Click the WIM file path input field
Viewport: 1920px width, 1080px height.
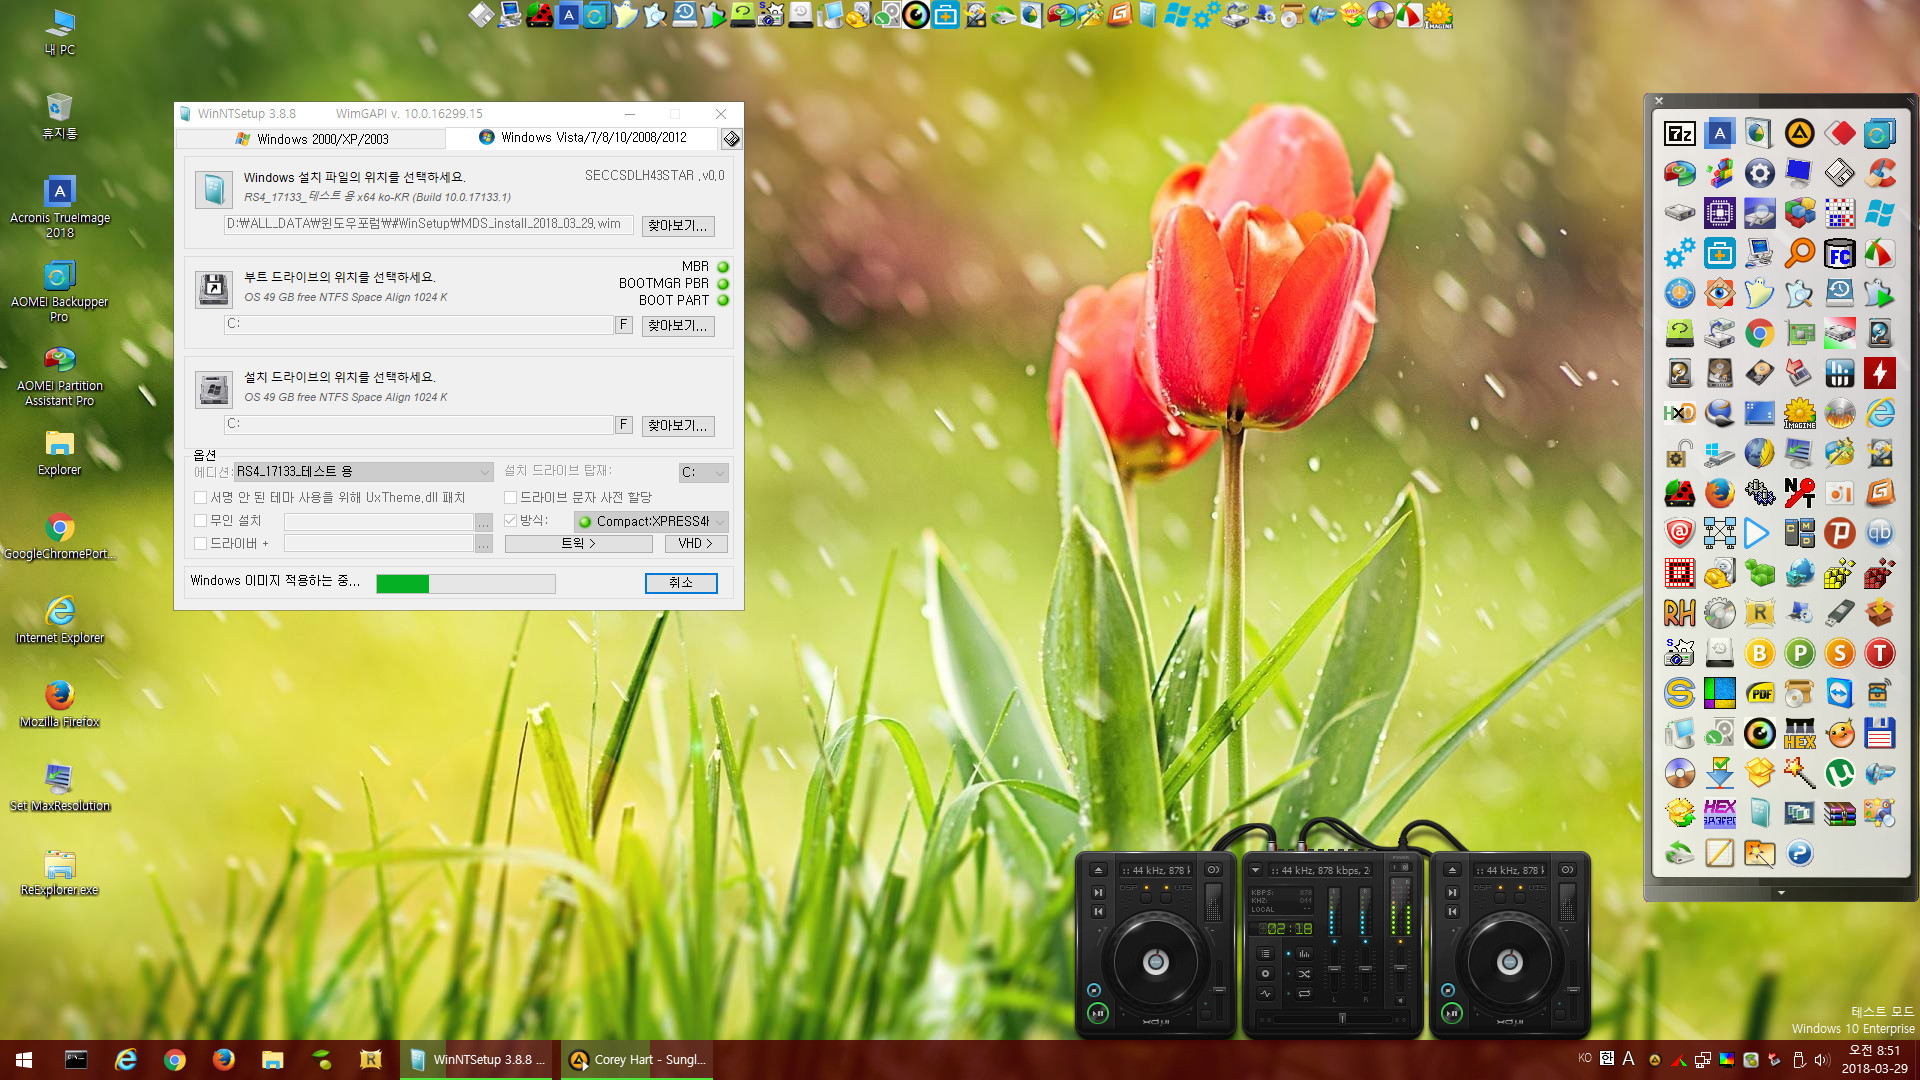point(428,224)
